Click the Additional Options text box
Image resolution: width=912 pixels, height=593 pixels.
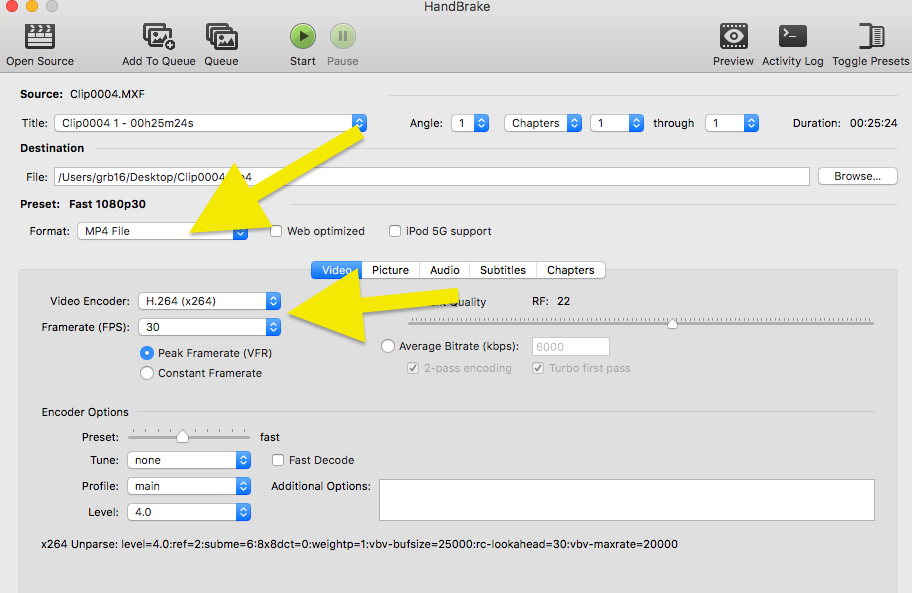pos(627,500)
